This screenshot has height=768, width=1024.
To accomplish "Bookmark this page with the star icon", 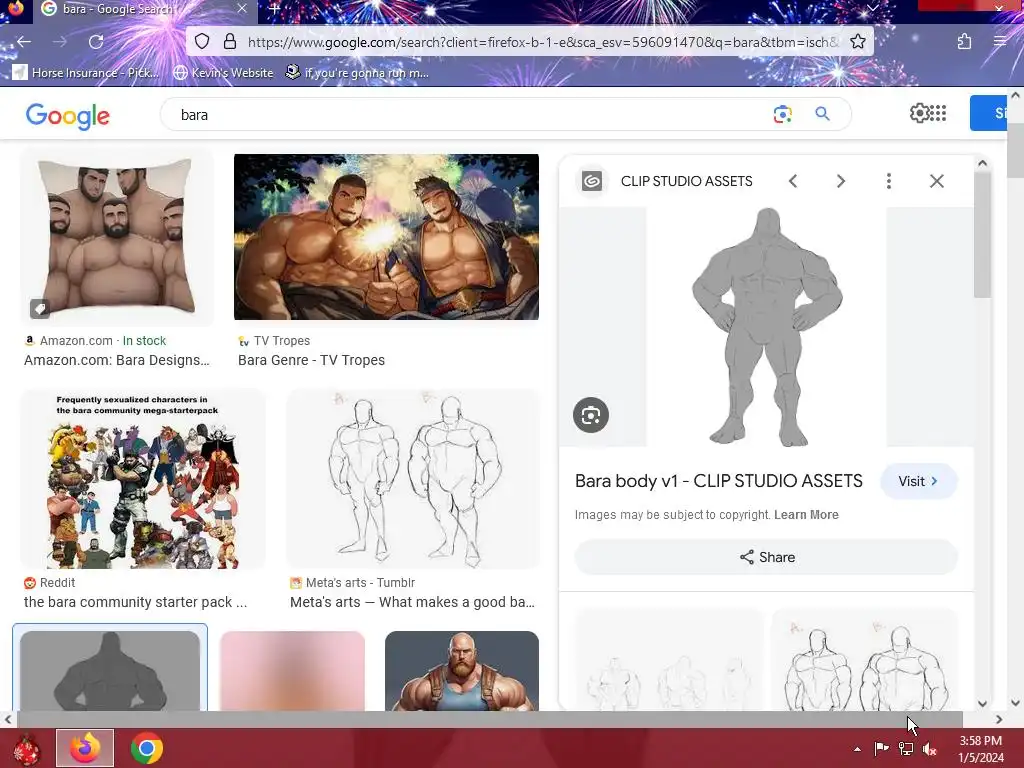I will [857, 42].
